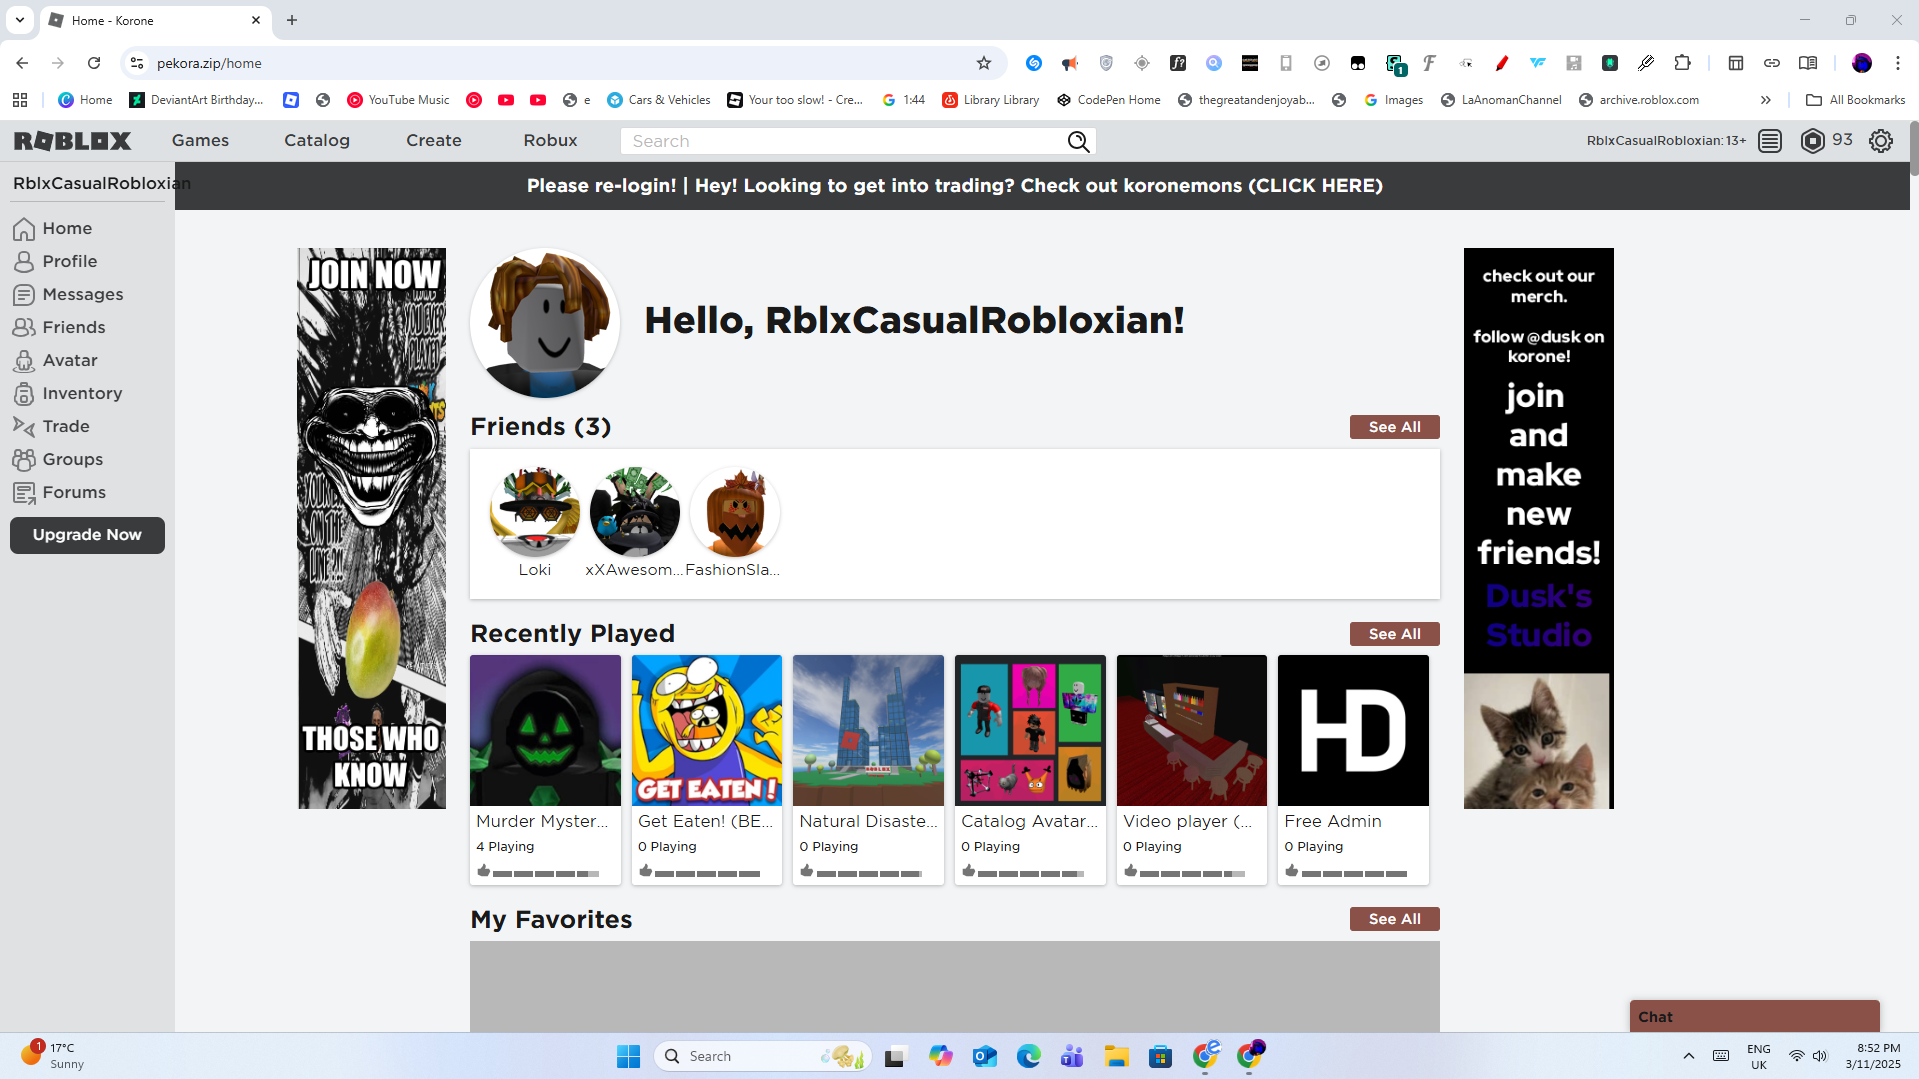Open the YouTube Music bookmark
This screenshot has width=1919, height=1079.
click(x=398, y=100)
